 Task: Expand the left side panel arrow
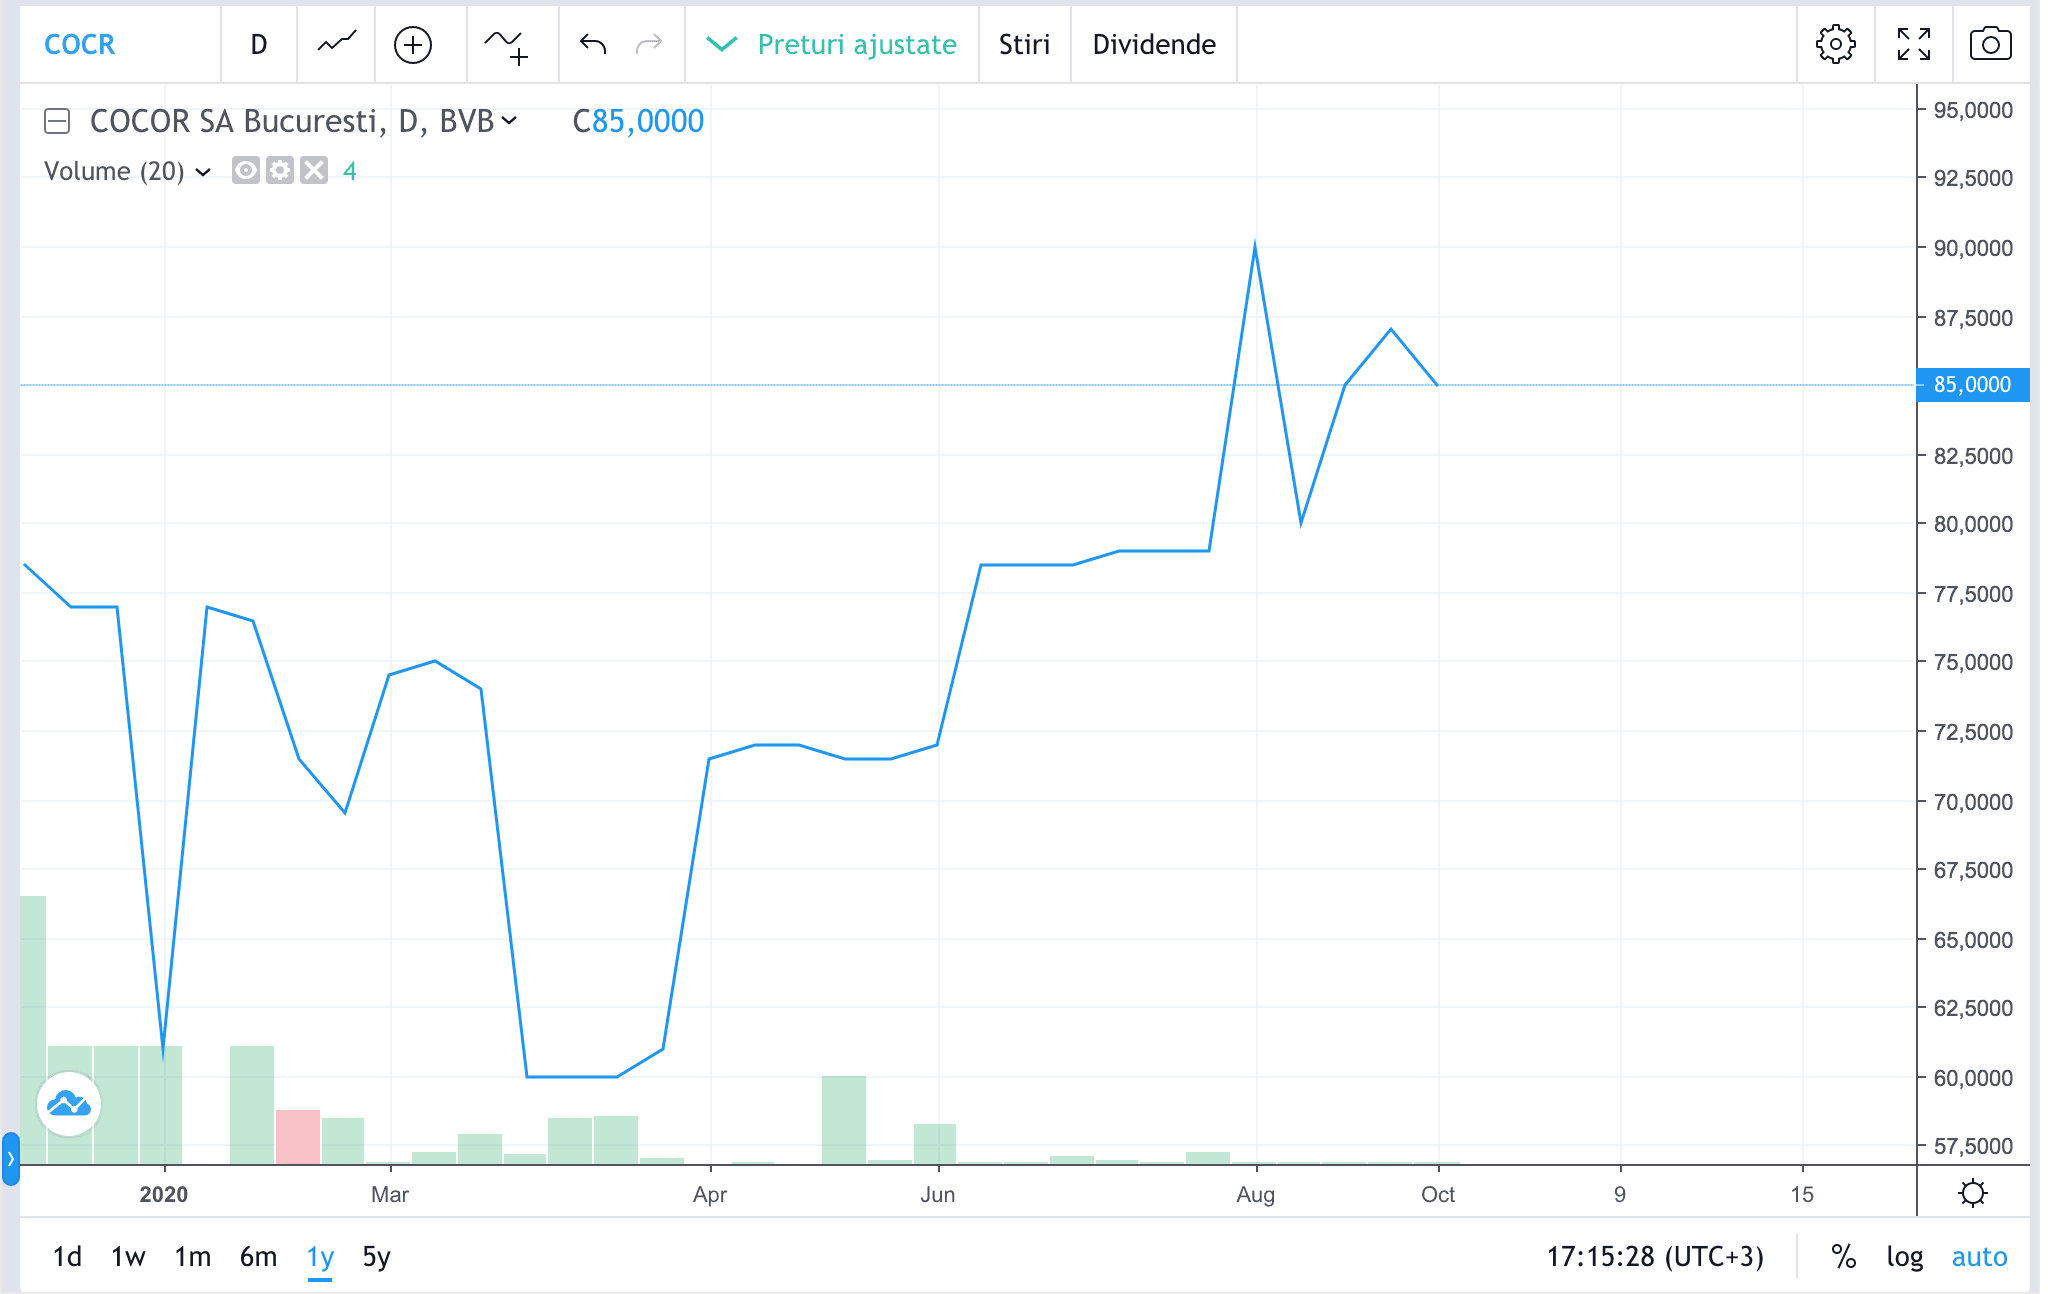pos(10,1158)
